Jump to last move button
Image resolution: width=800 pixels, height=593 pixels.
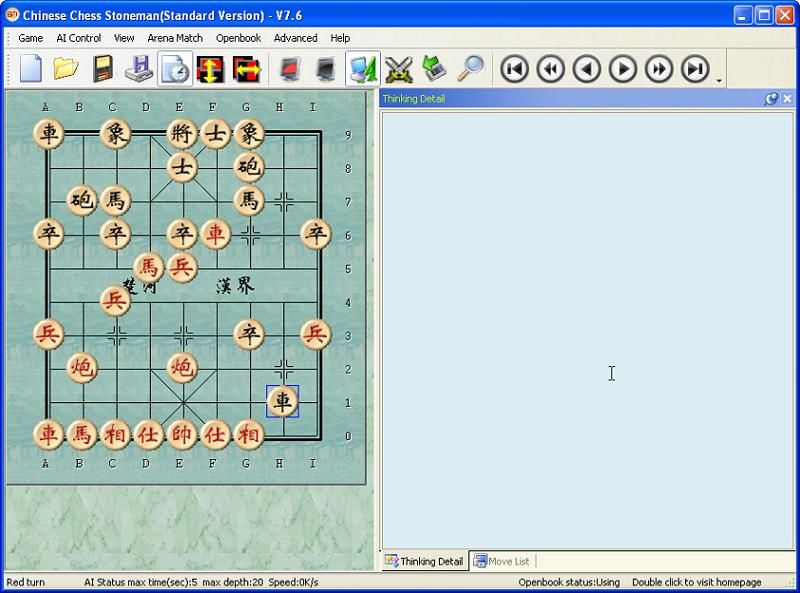(x=695, y=68)
